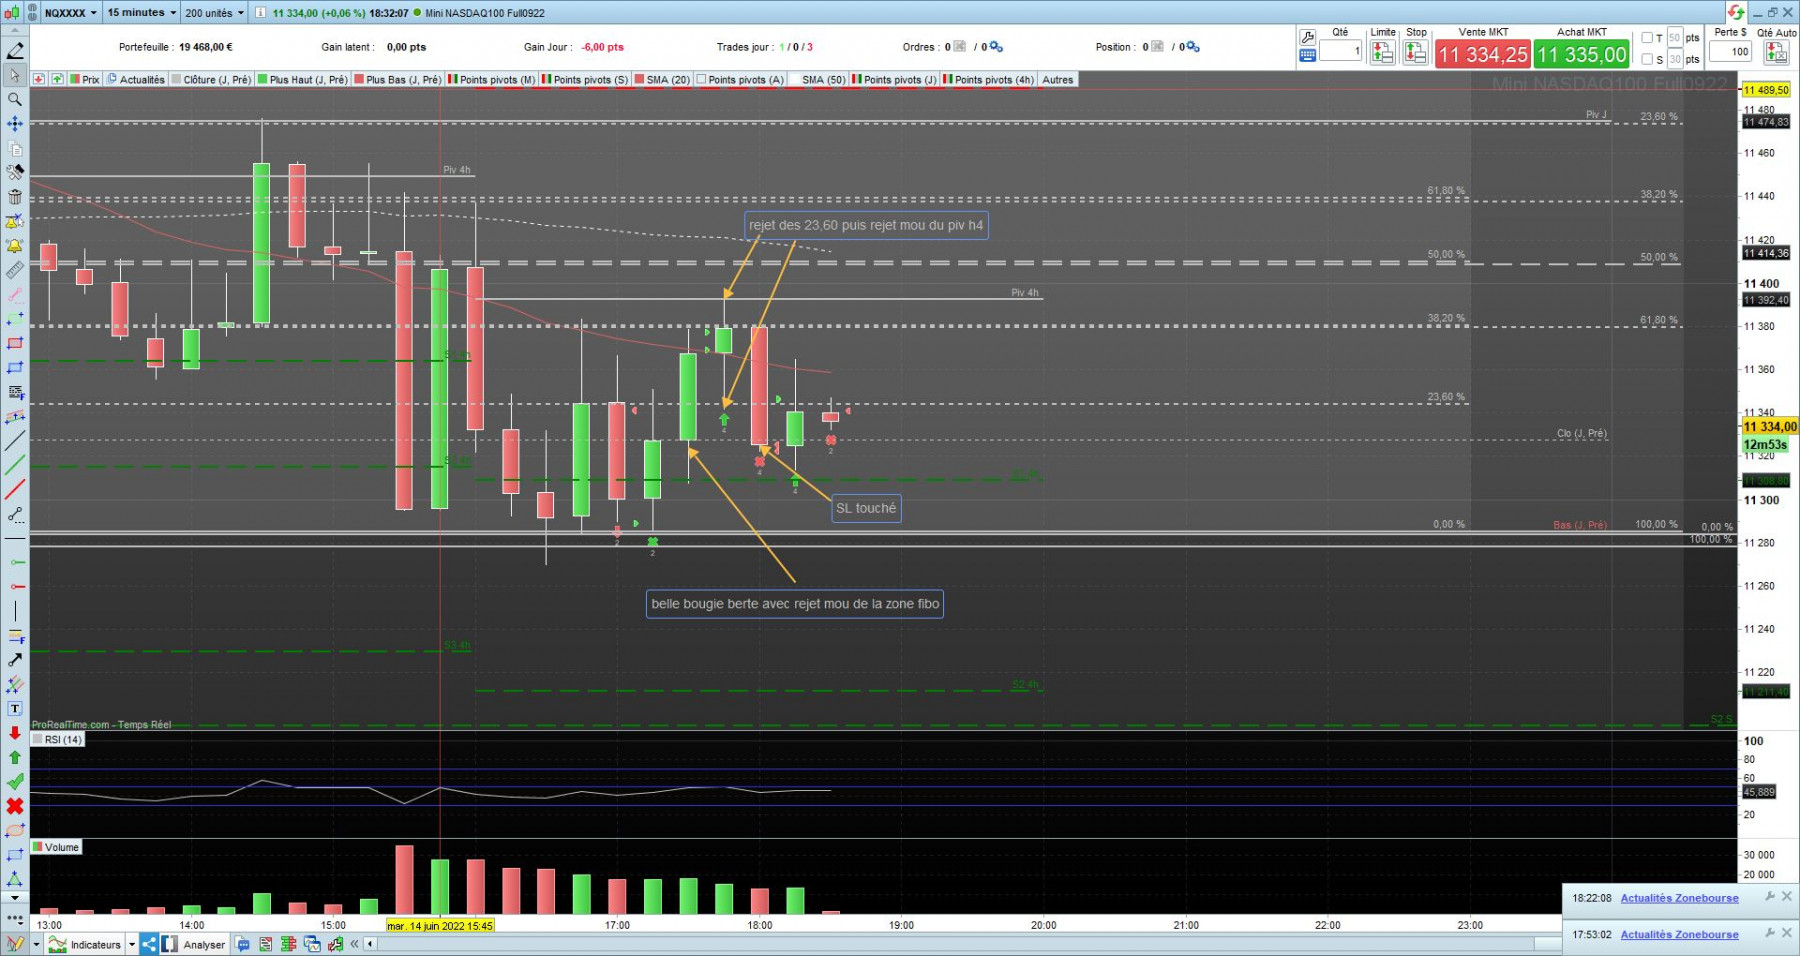Screen dimensions: 1800x956
Task: Activate the pencil drawing tool
Action: (15, 50)
